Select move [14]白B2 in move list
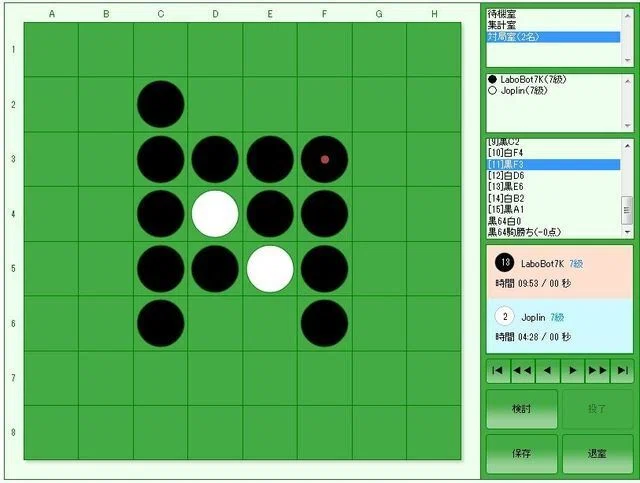This screenshot has height=483, width=640. click(x=553, y=198)
